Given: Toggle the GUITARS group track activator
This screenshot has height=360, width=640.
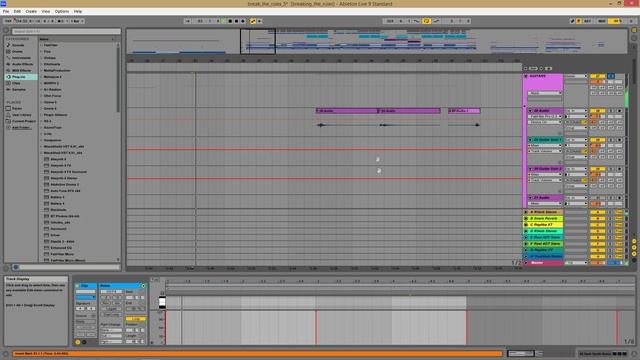Looking at the screenshot, I should coord(597,76).
